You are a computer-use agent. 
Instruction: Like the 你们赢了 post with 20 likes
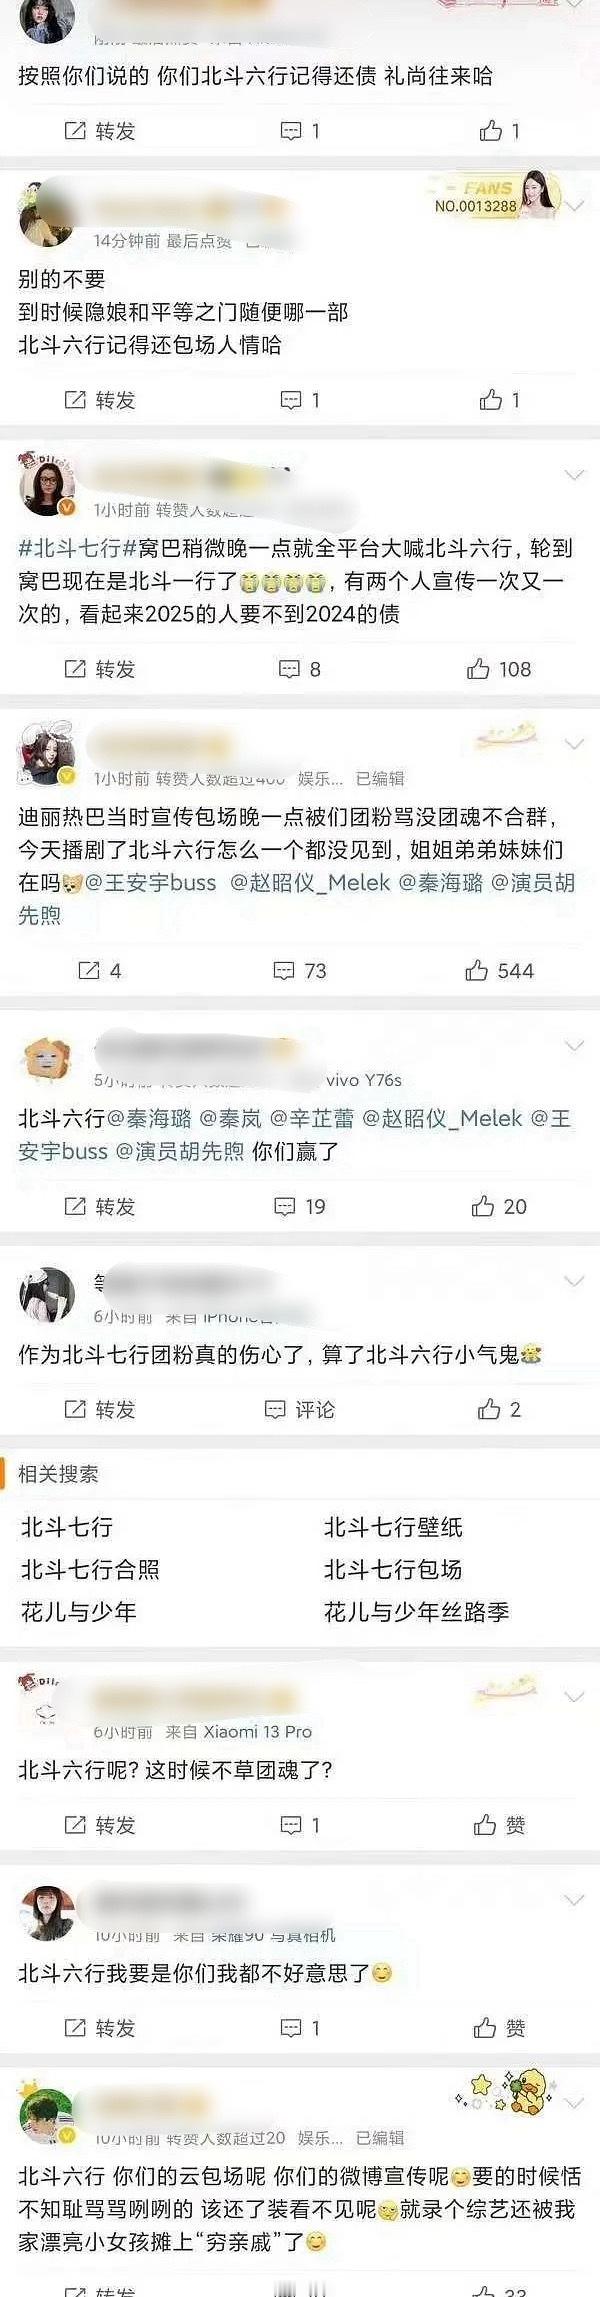[499, 1207]
